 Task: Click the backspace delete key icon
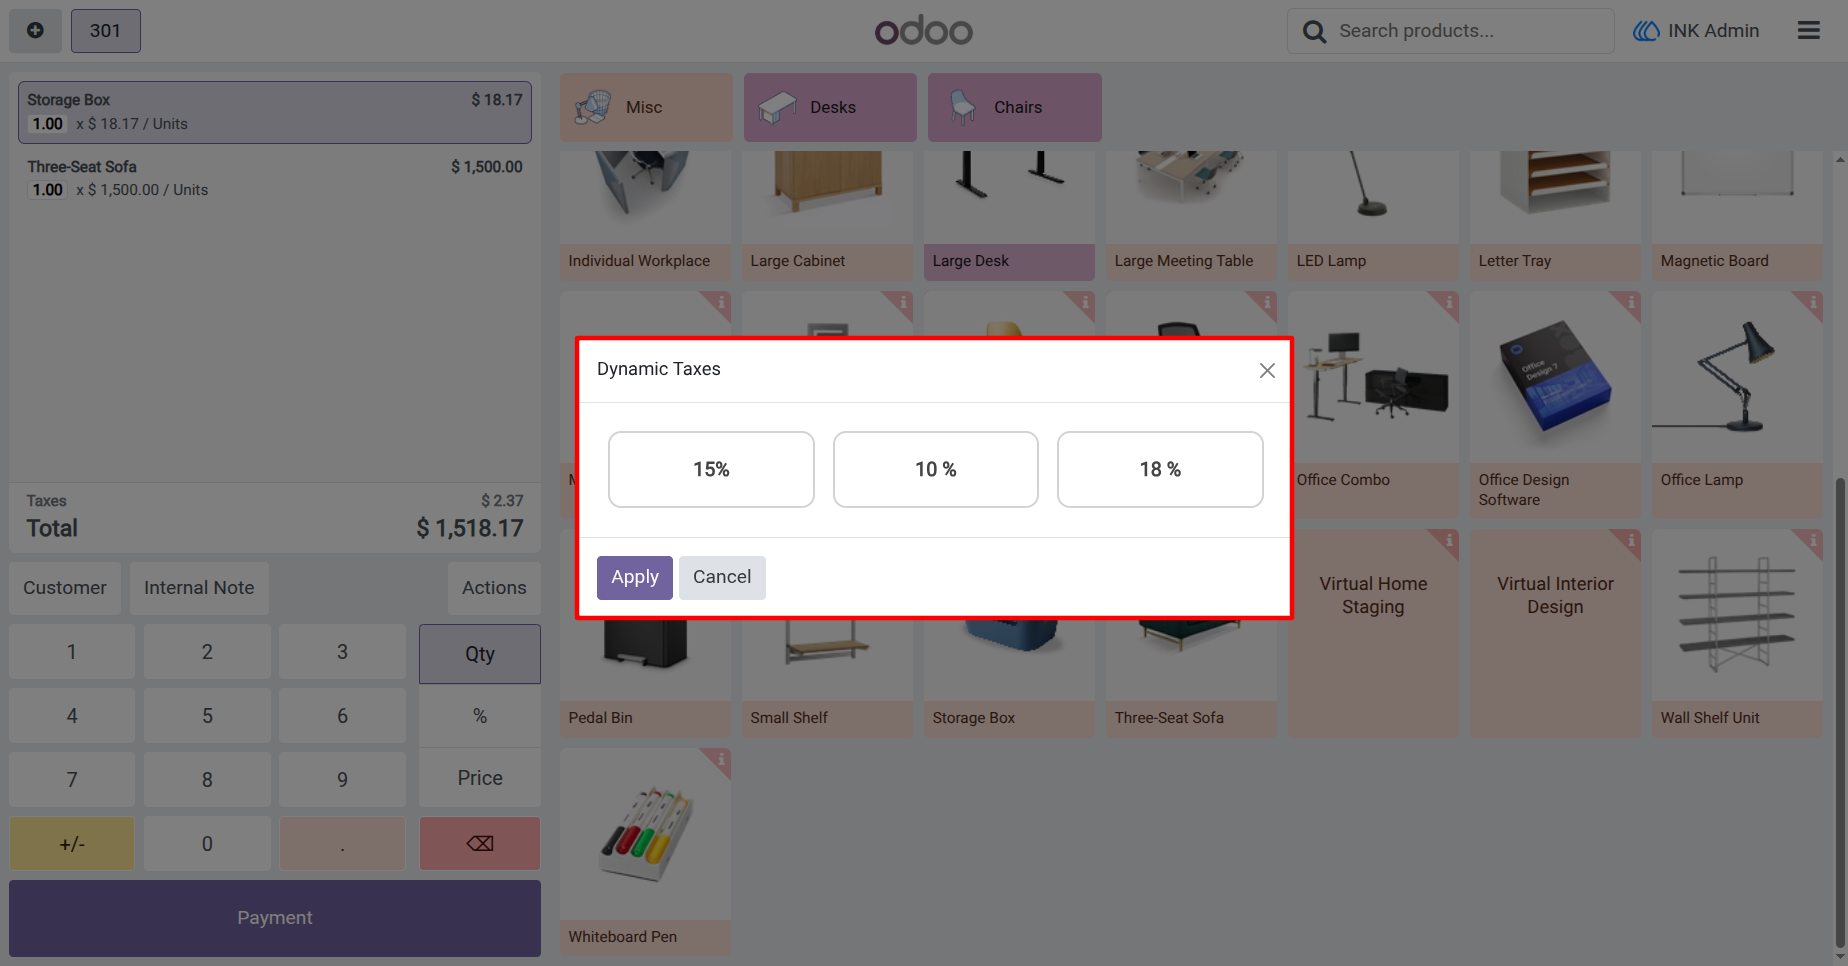[480, 844]
